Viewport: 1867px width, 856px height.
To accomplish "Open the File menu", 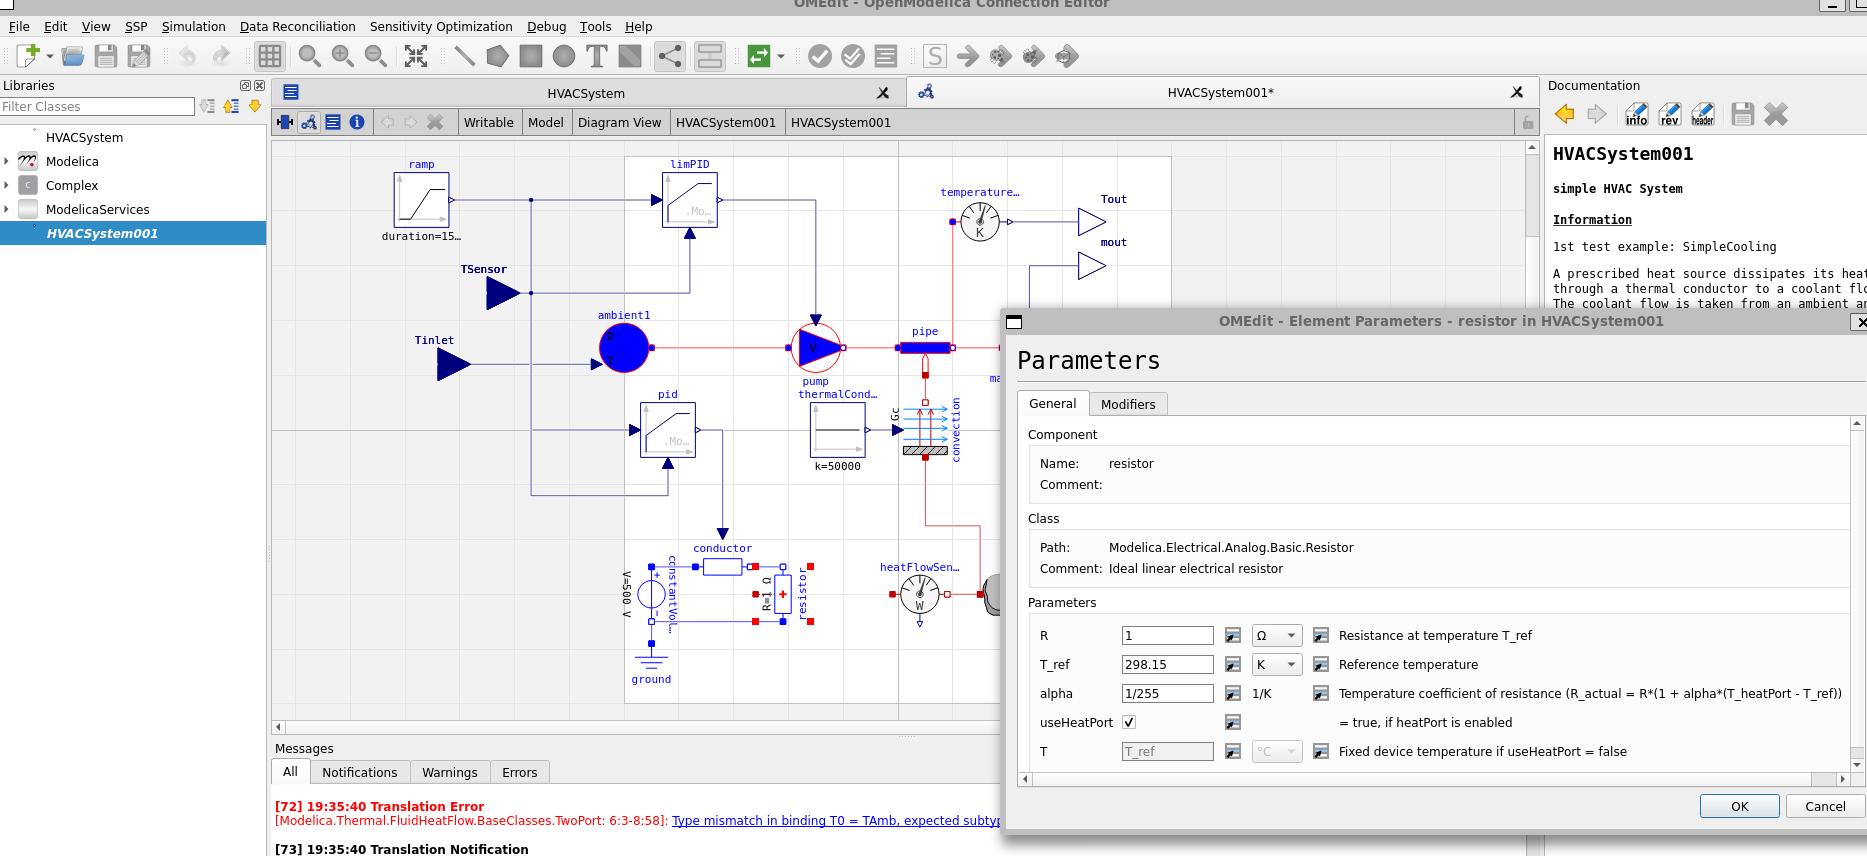I will (x=19, y=27).
